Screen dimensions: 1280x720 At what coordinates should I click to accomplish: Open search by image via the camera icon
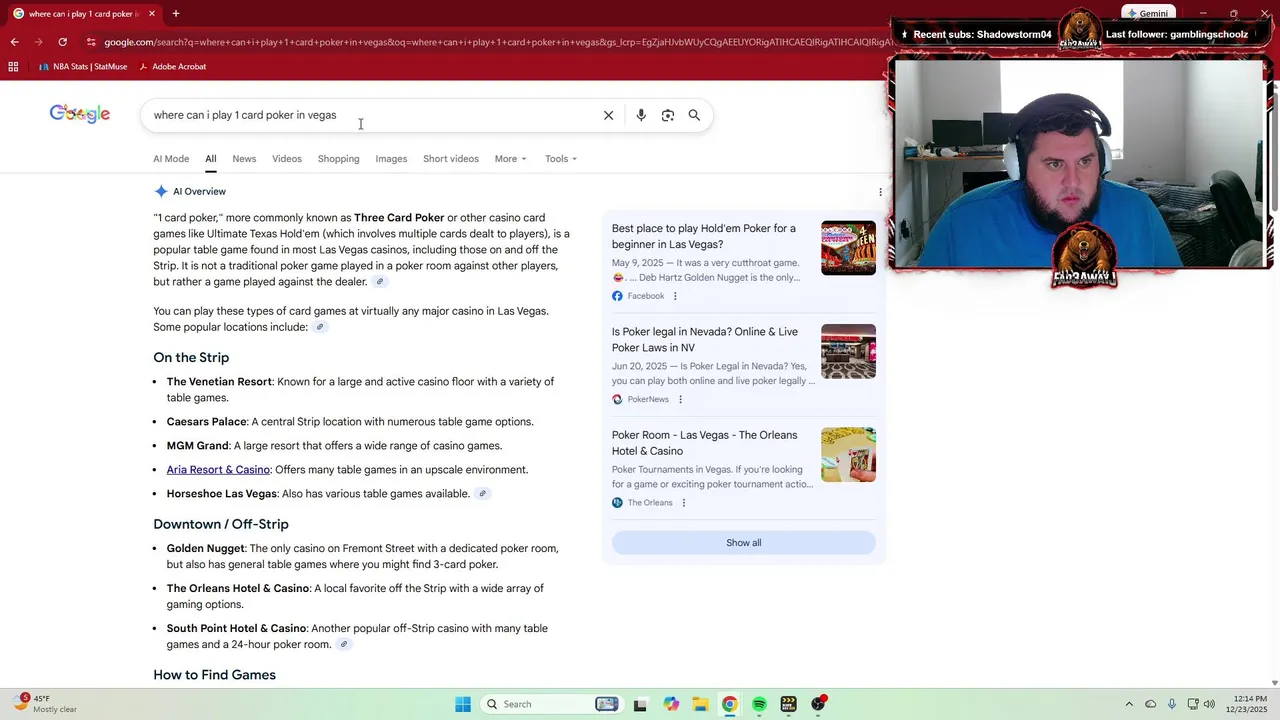(x=668, y=115)
